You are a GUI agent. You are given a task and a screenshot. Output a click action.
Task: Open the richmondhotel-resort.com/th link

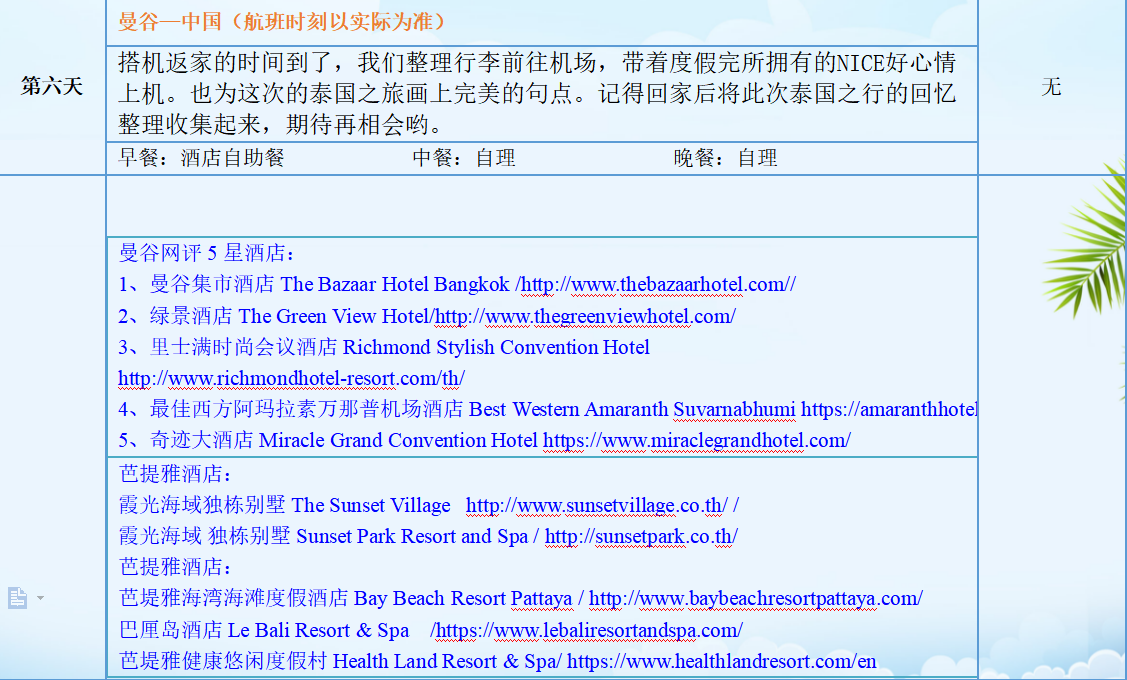[291, 378]
